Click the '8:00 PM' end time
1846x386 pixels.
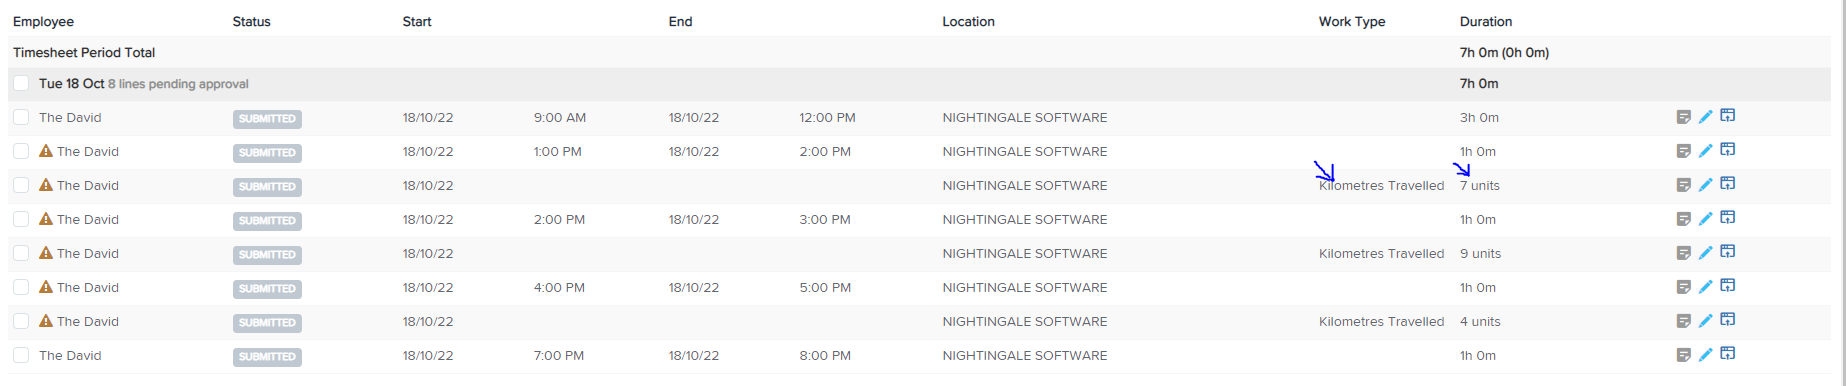[x=825, y=356]
